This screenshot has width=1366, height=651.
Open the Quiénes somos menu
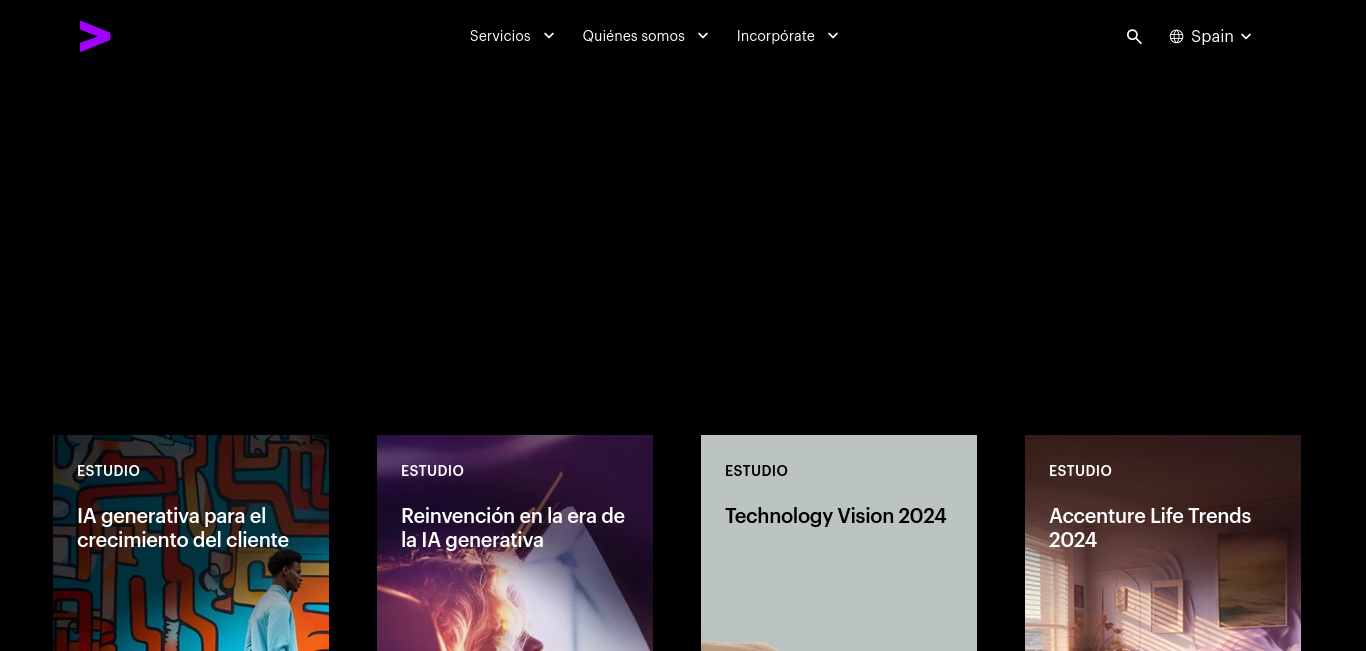[x=634, y=36]
